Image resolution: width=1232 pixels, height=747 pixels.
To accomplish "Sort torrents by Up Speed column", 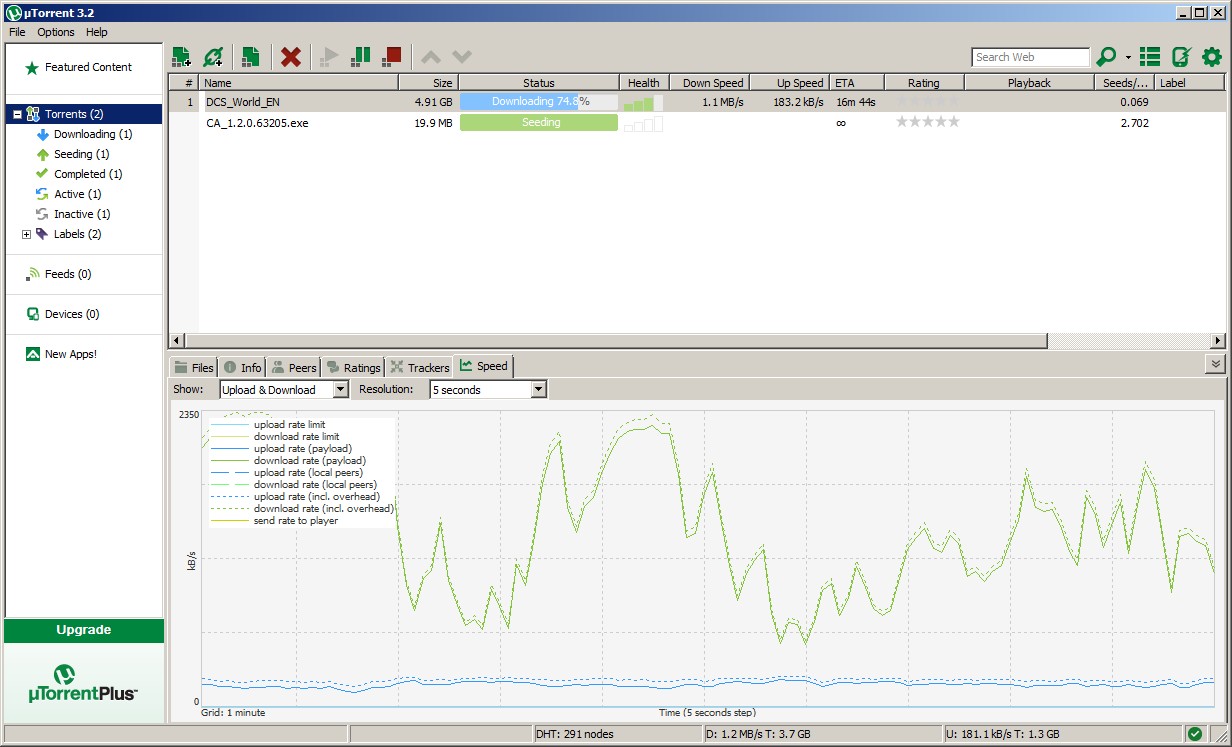I will [x=789, y=83].
